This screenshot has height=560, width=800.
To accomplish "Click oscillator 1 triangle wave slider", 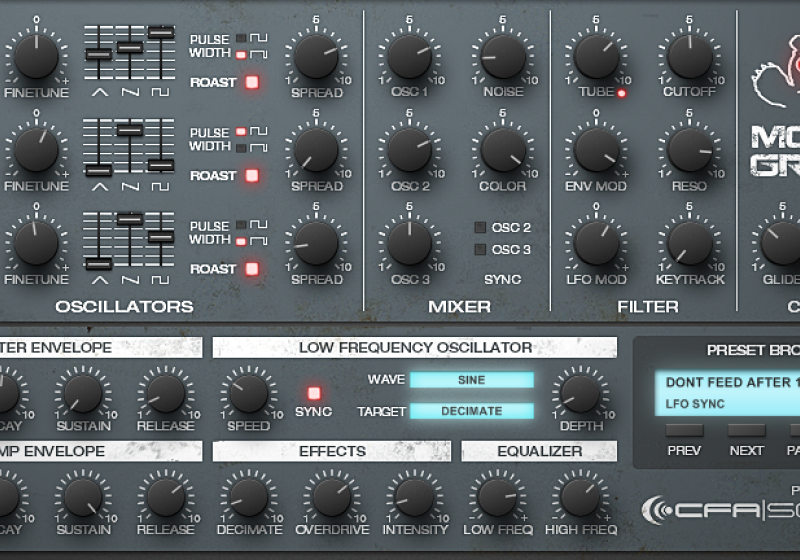I will click(98, 54).
